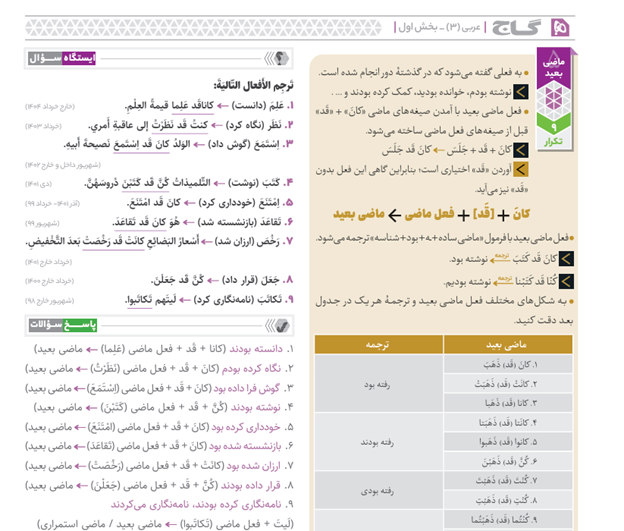Click table row '۸. کُنتِ (قَد) ذَهَبتِ'
Viewport: 624px width, 531px height.
click(x=508, y=500)
